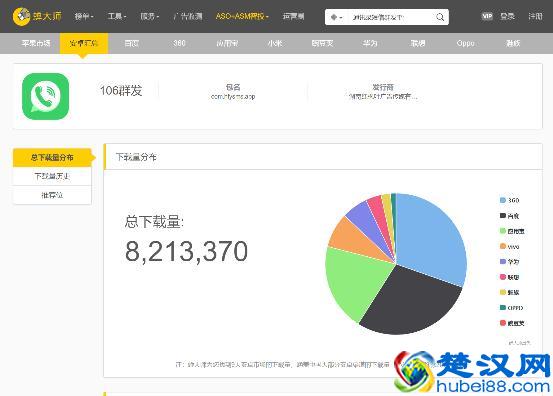
Task: Switch to the 360 market tab
Action: pyautogui.click(x=179, y=43)
